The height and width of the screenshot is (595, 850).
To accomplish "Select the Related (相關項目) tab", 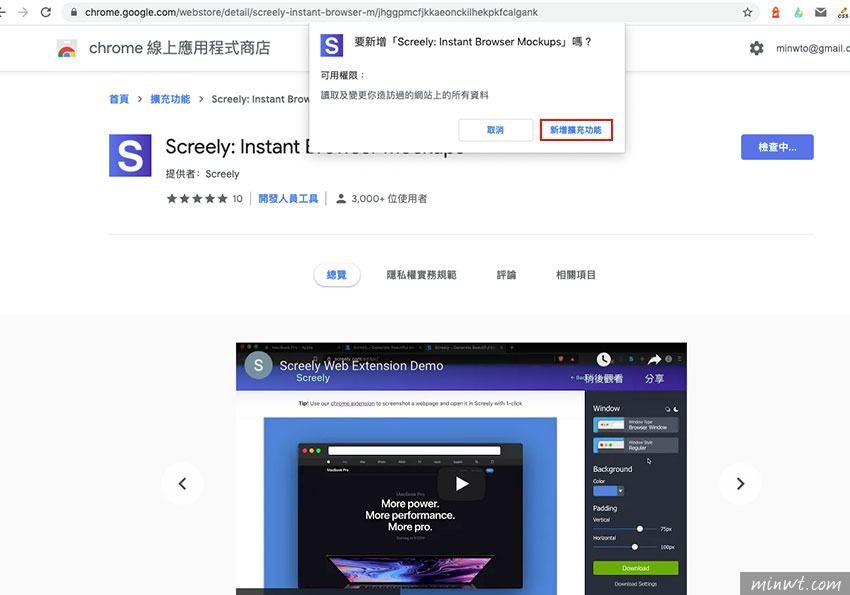I will tap(576, 275).
